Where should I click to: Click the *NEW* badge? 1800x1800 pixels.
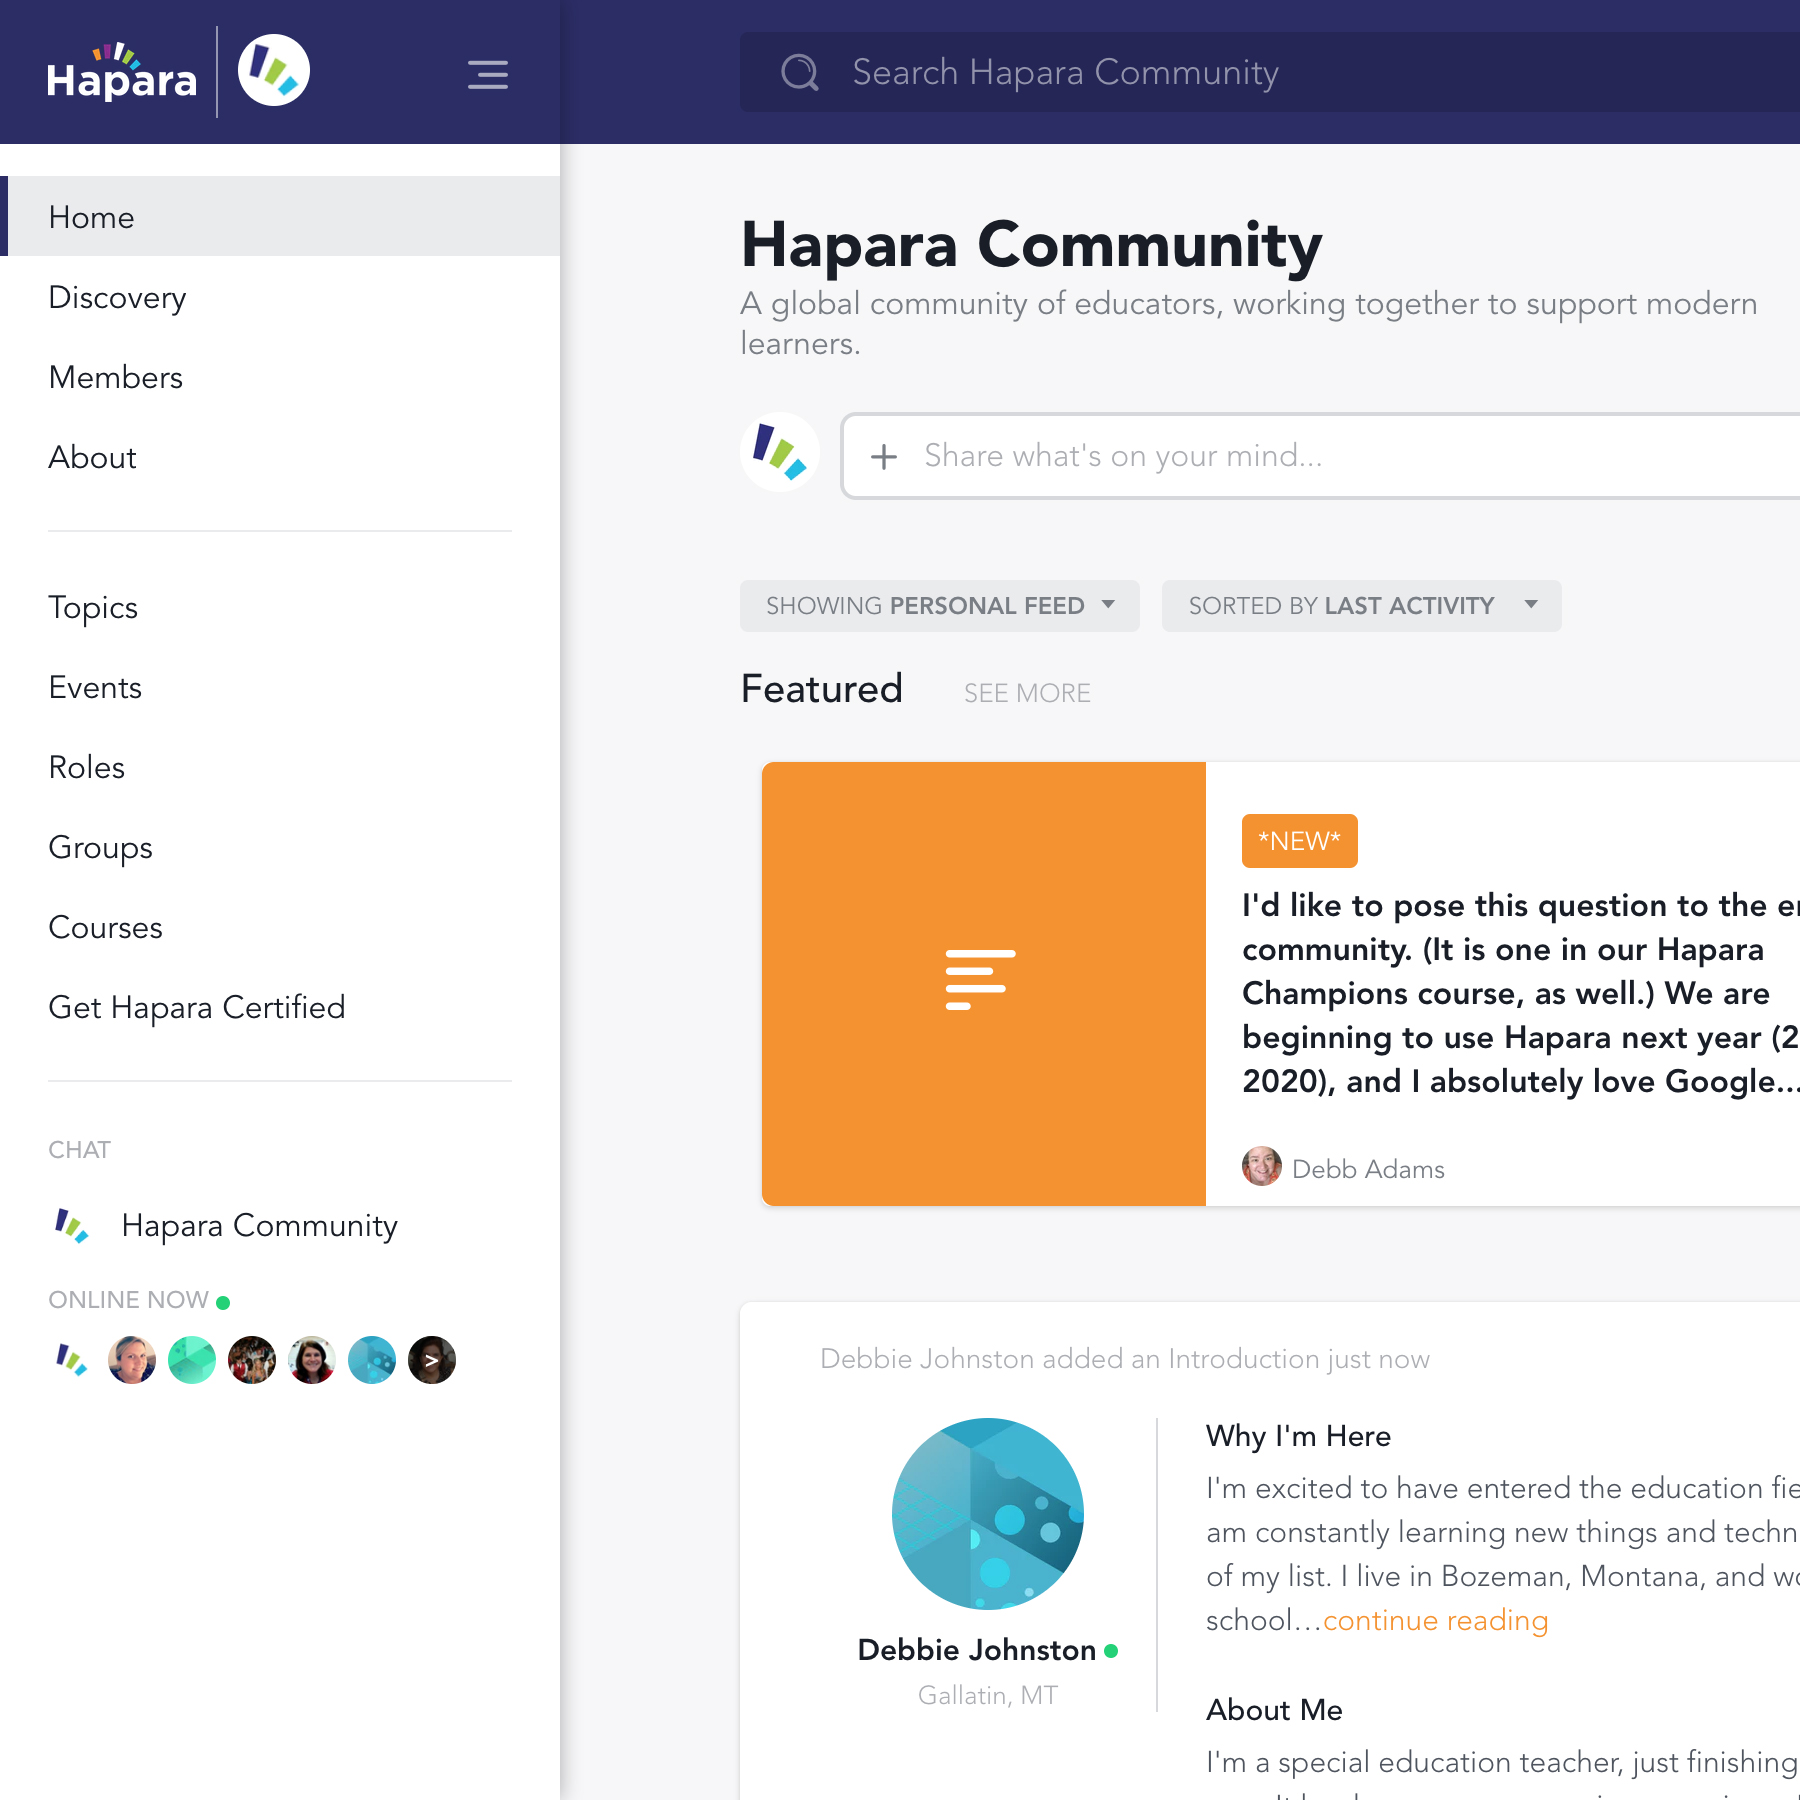tap(1300, 841)
